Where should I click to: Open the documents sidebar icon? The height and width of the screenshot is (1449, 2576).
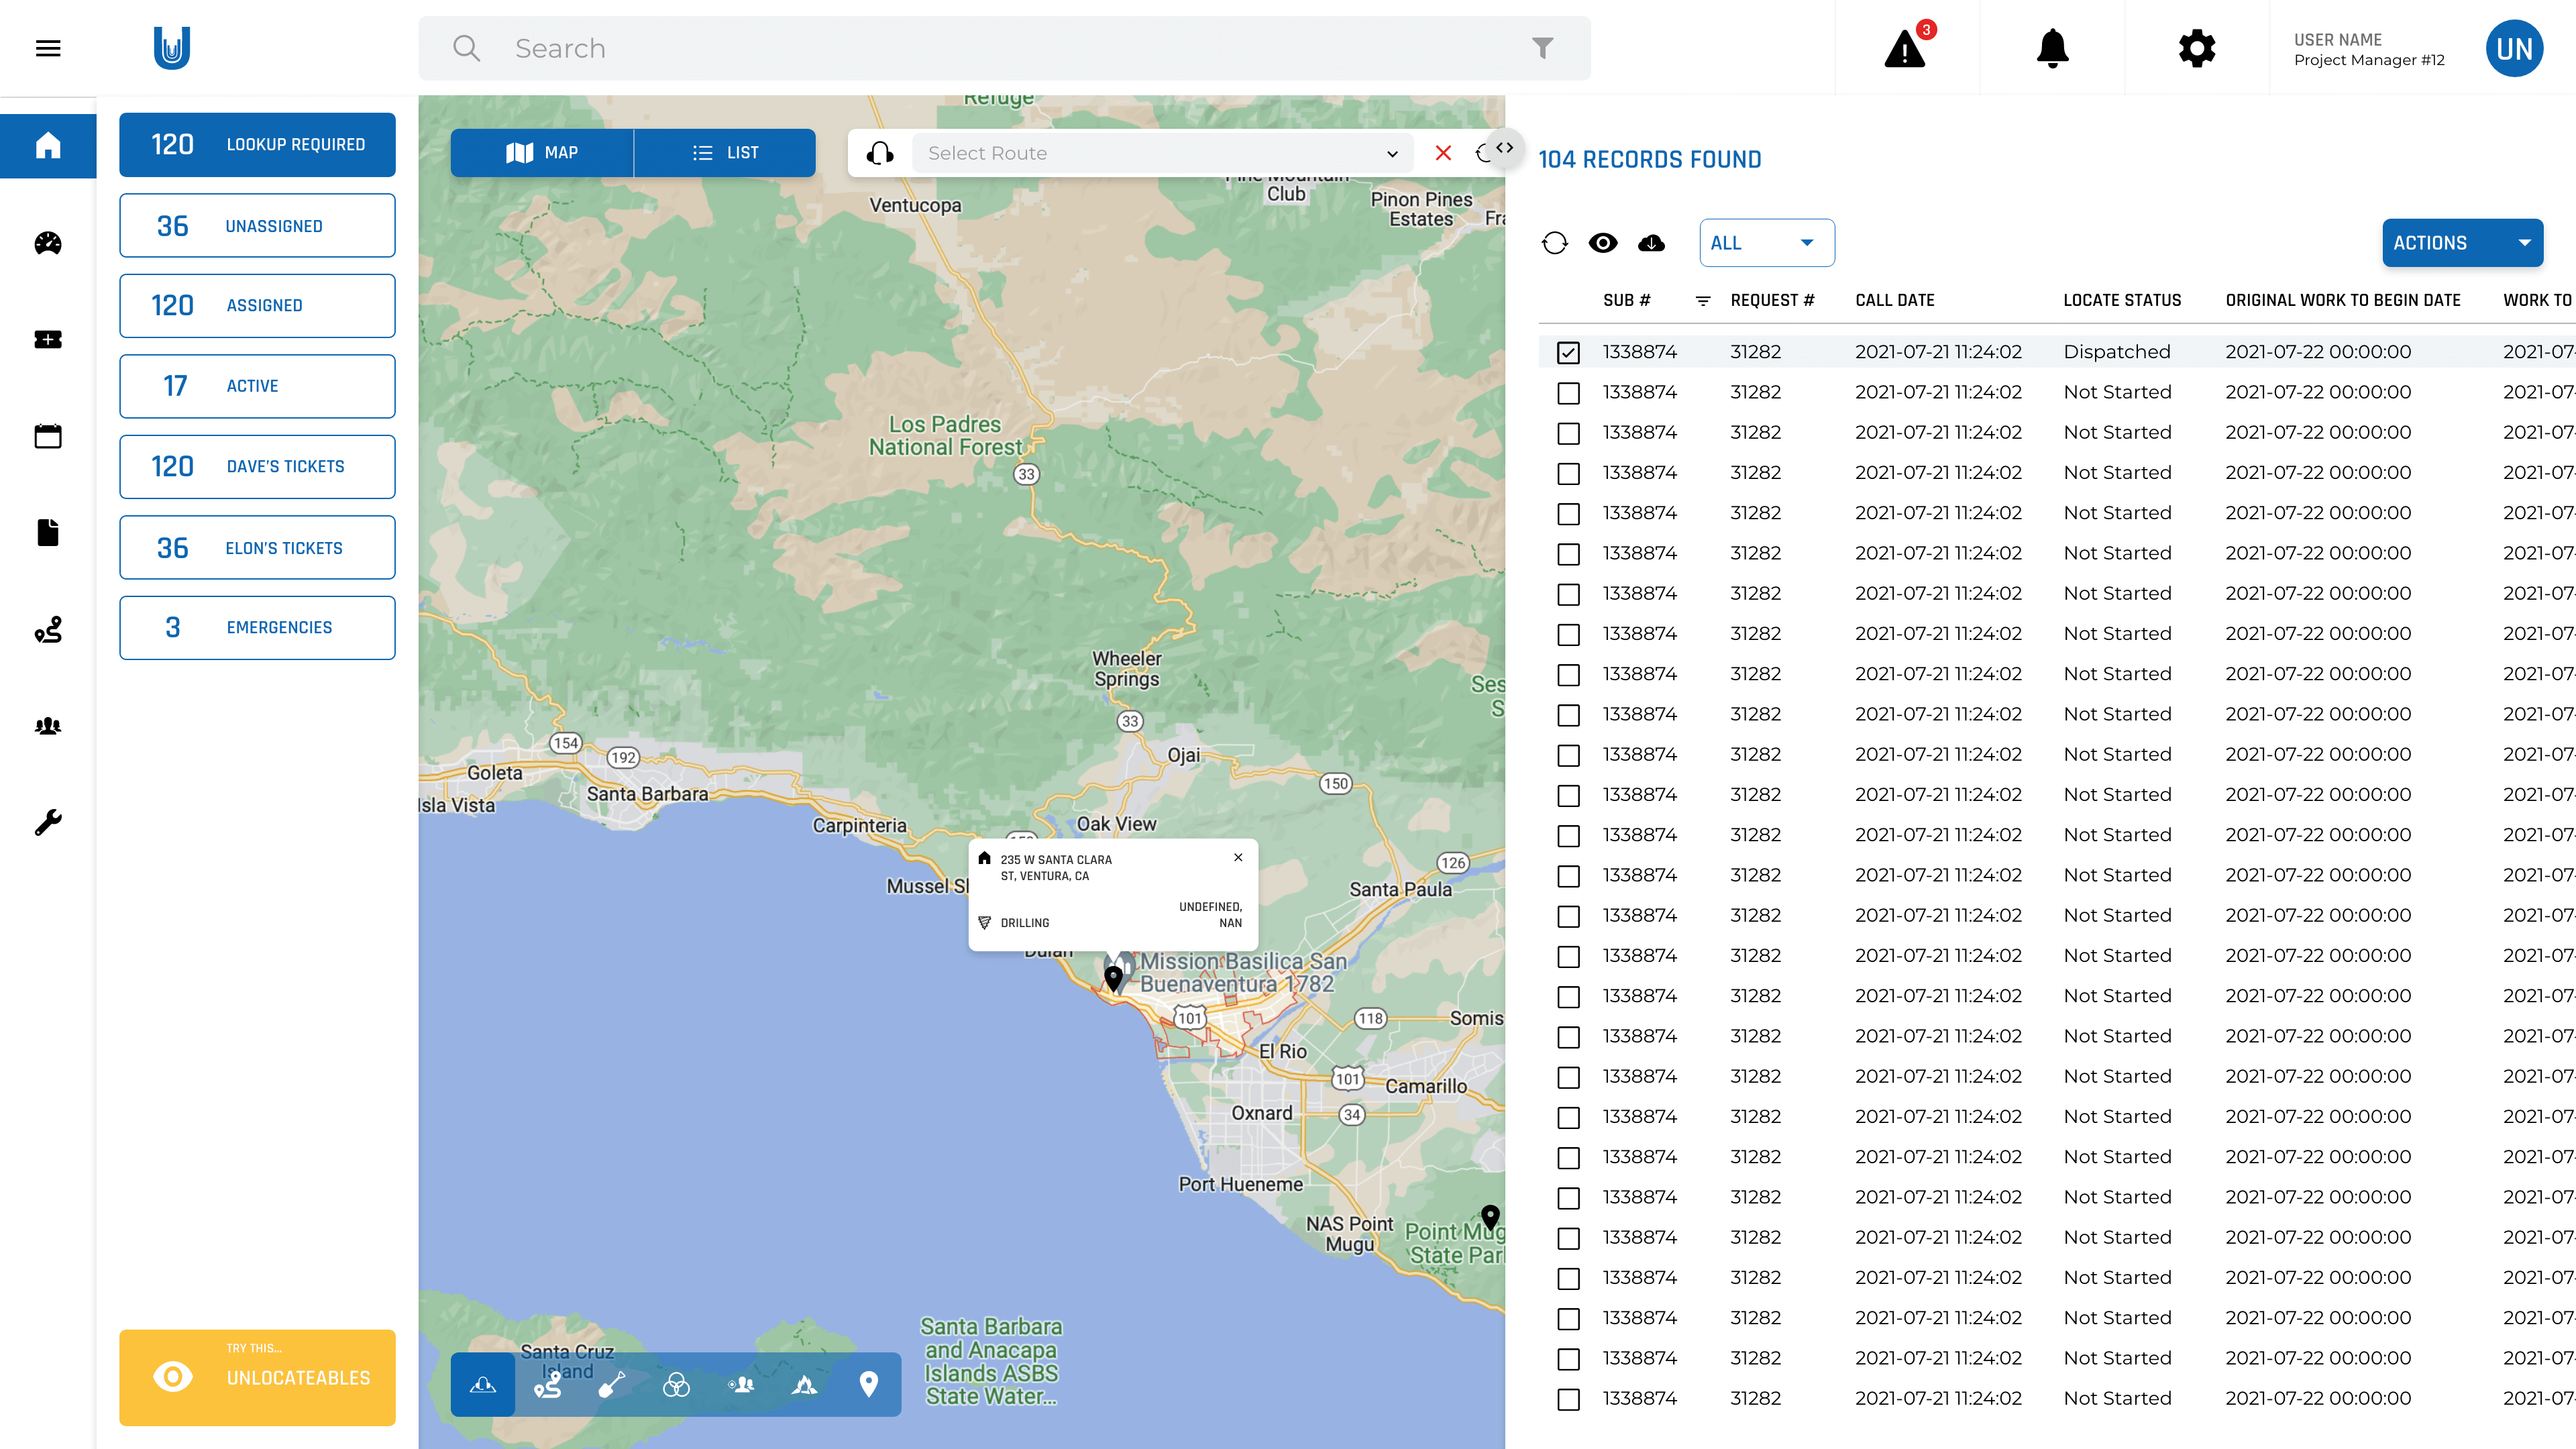pos(48,533)
